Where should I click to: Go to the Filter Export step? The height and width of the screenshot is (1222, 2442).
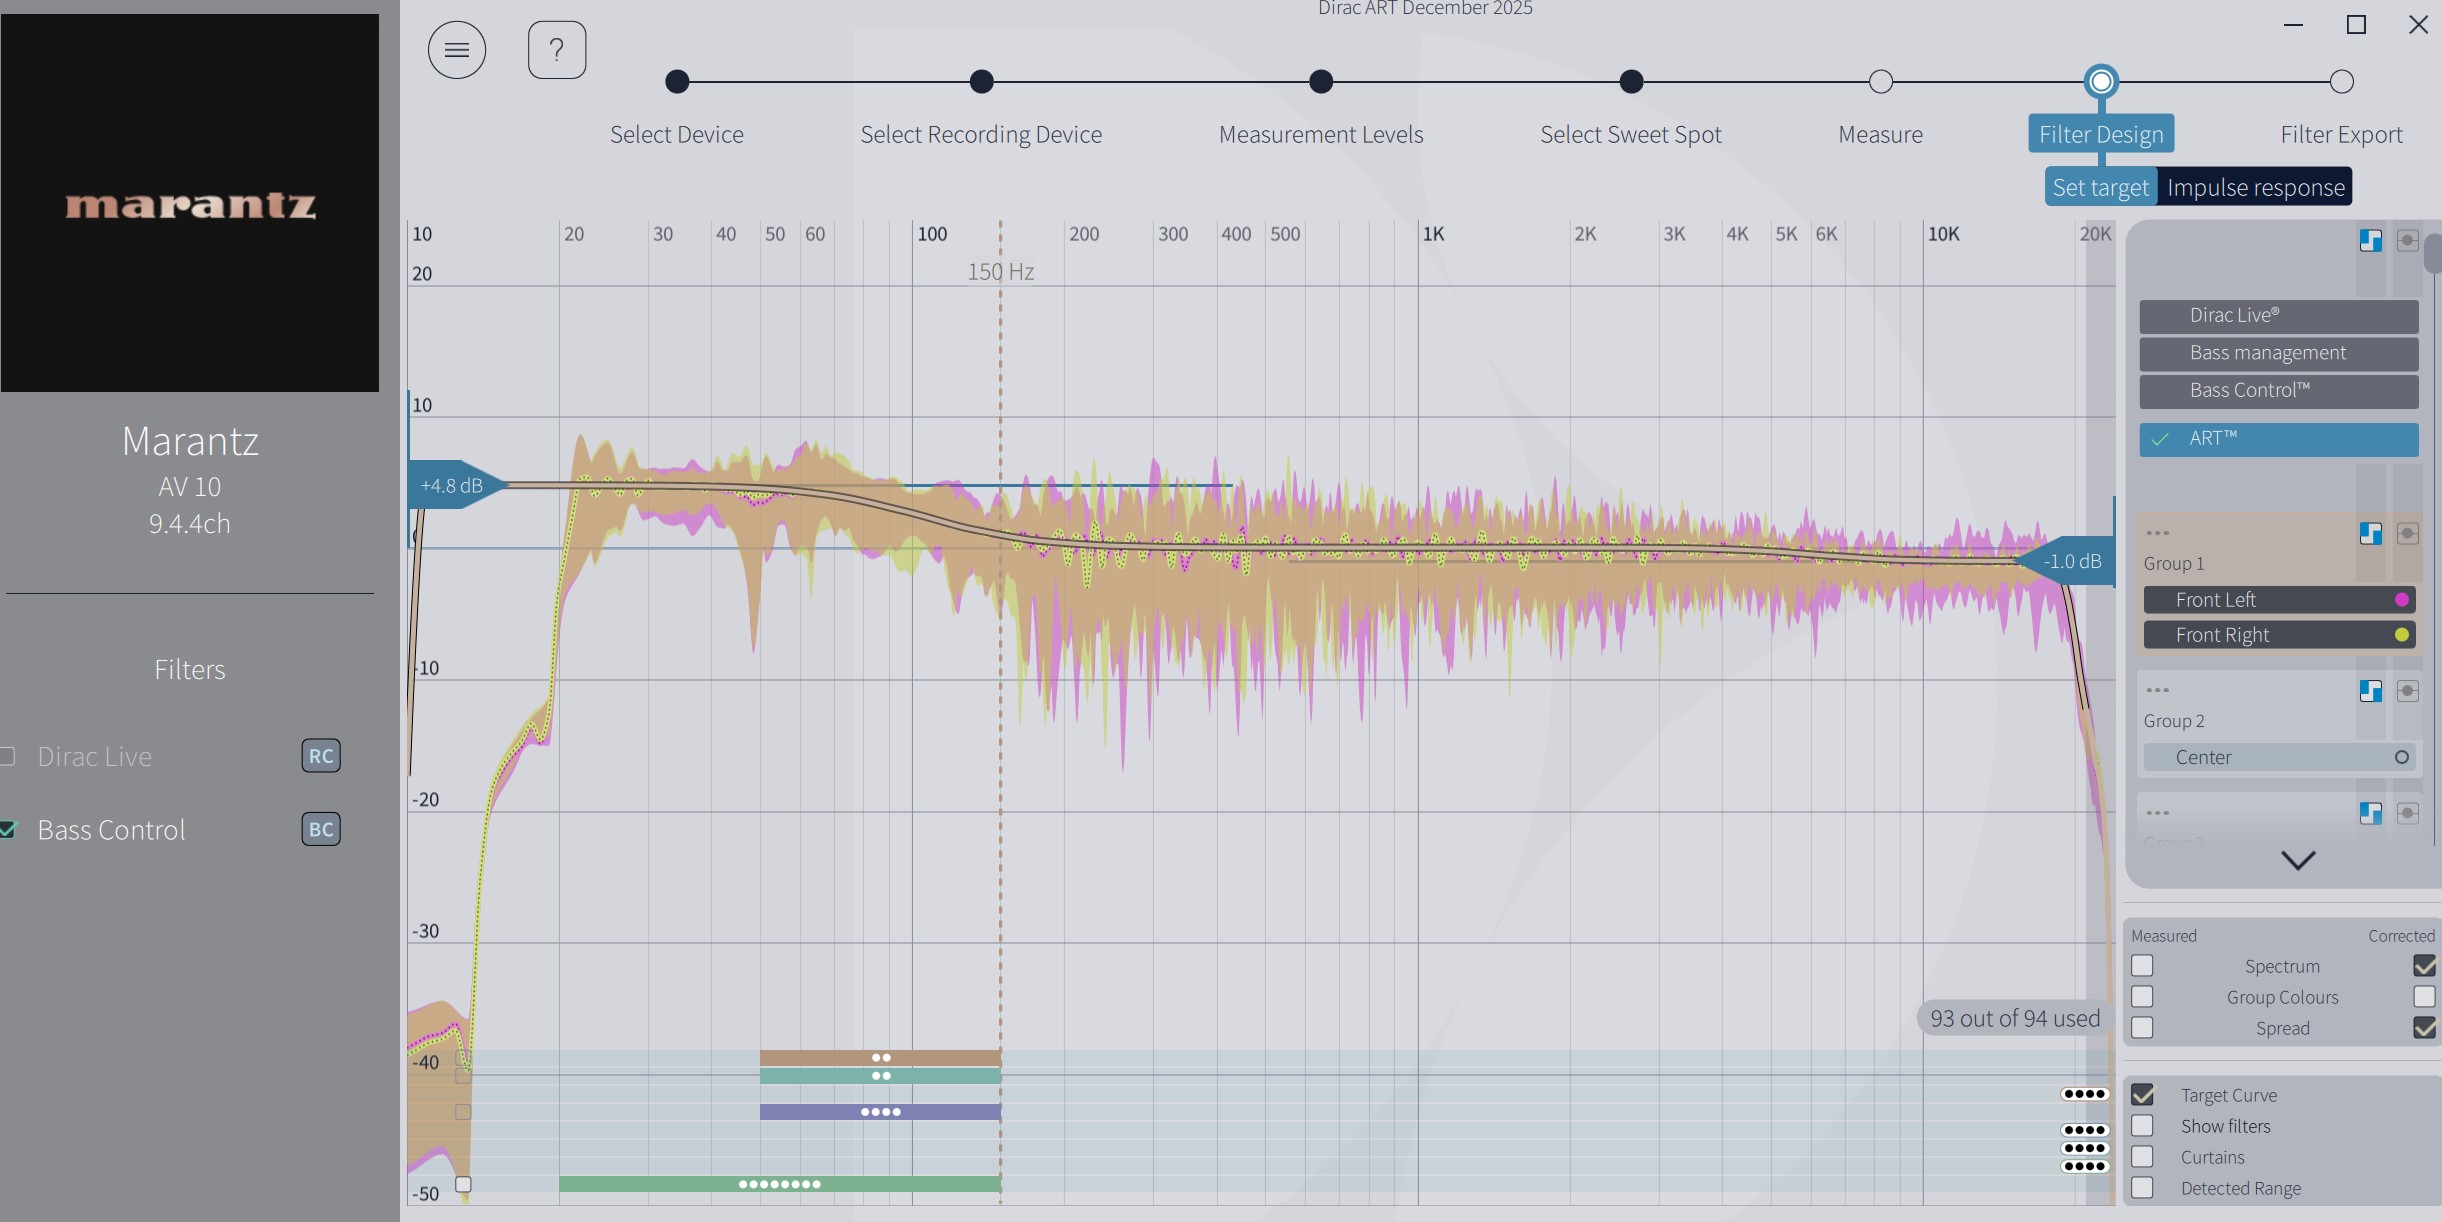pyautogui.click(x=2341, y=134)
